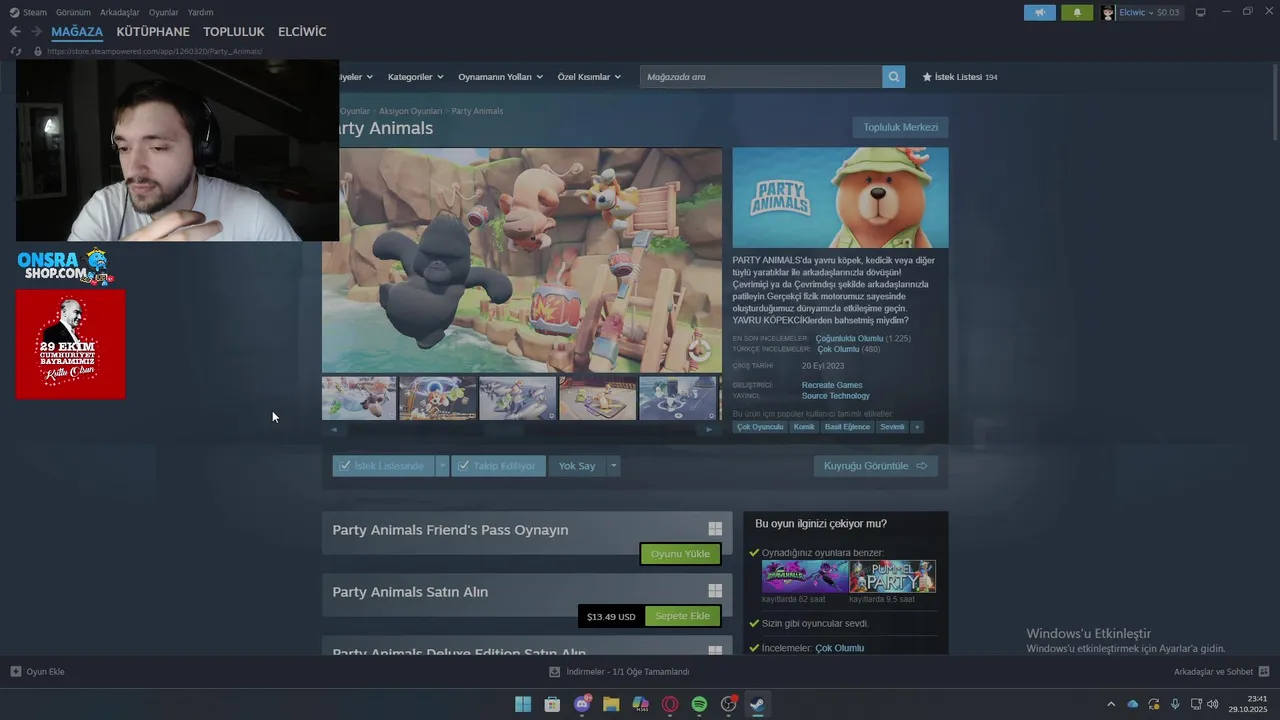
Task: Show hidden system tray icons
Action: [1111, 704]
